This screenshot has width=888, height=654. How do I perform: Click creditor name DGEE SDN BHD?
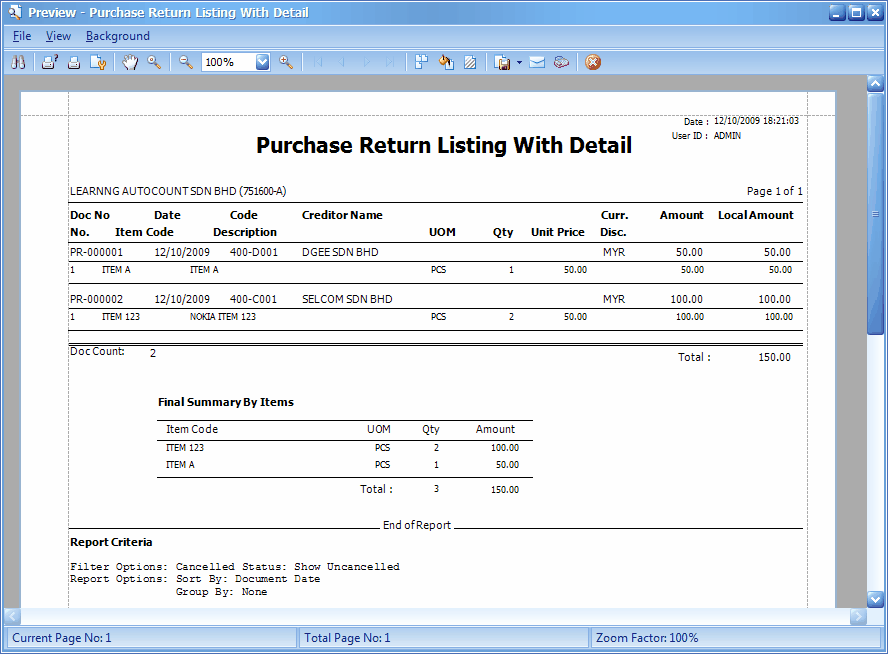340,252
